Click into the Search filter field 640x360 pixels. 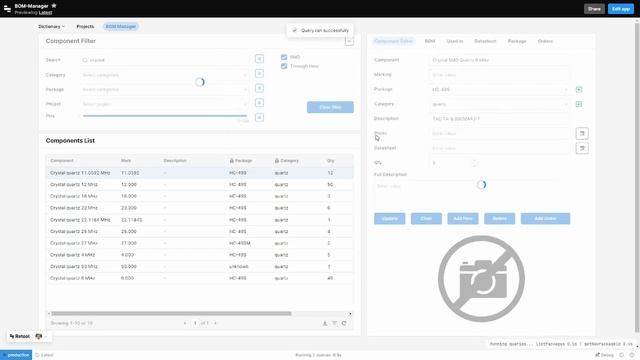165,60
